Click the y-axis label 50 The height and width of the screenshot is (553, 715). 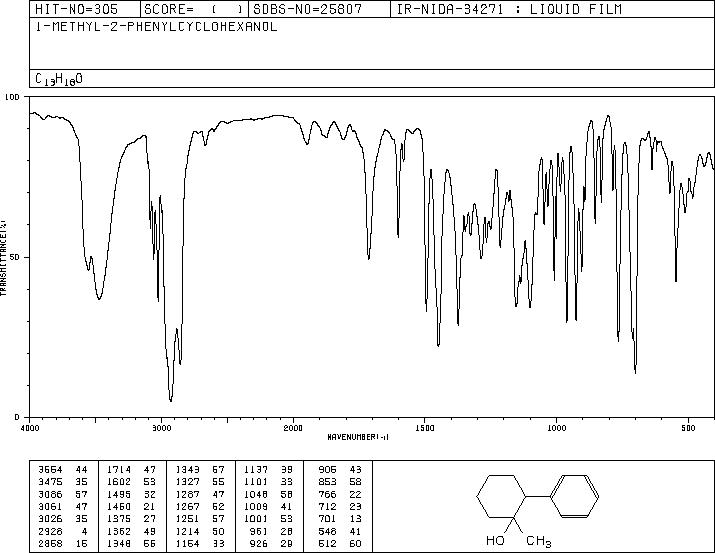pos(15,257)
